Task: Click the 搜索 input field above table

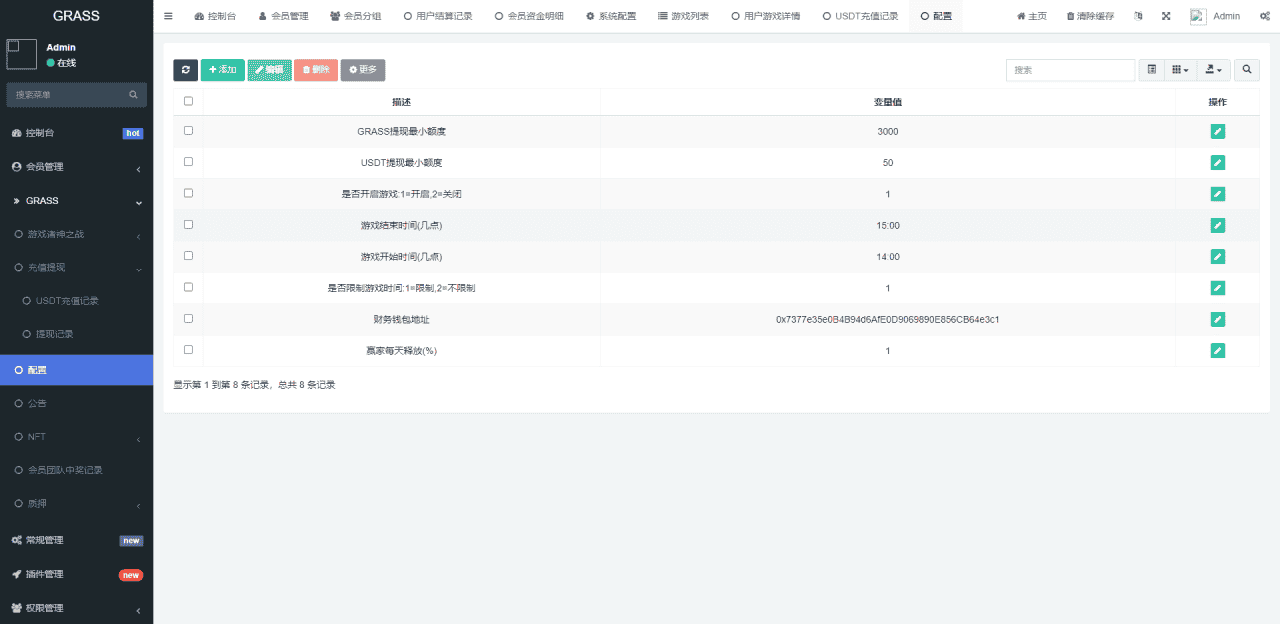Action: click(x=1070, y=70)
